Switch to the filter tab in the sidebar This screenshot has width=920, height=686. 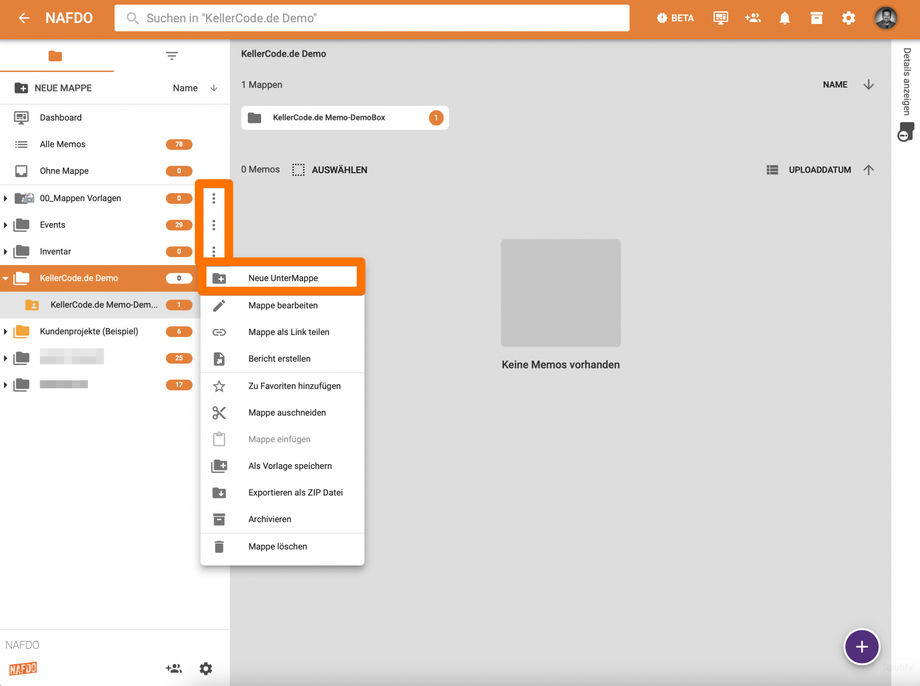[x=171, y=56]
